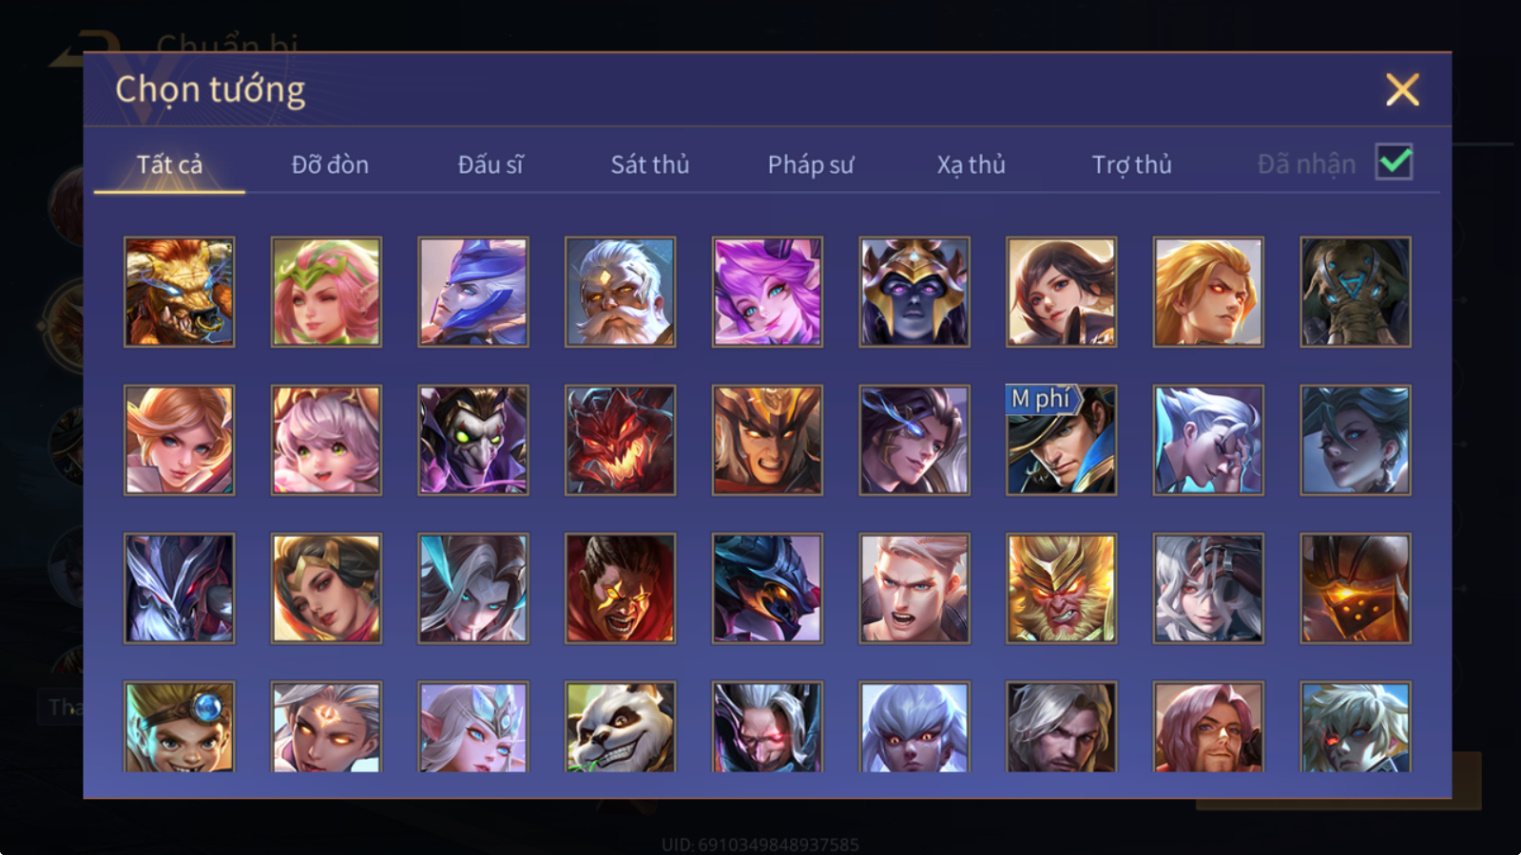The width and height of the screenshot is (1521, 855).
Task: Open the 'Đấu sĩ' tab
Action: [x=490, y=164]
